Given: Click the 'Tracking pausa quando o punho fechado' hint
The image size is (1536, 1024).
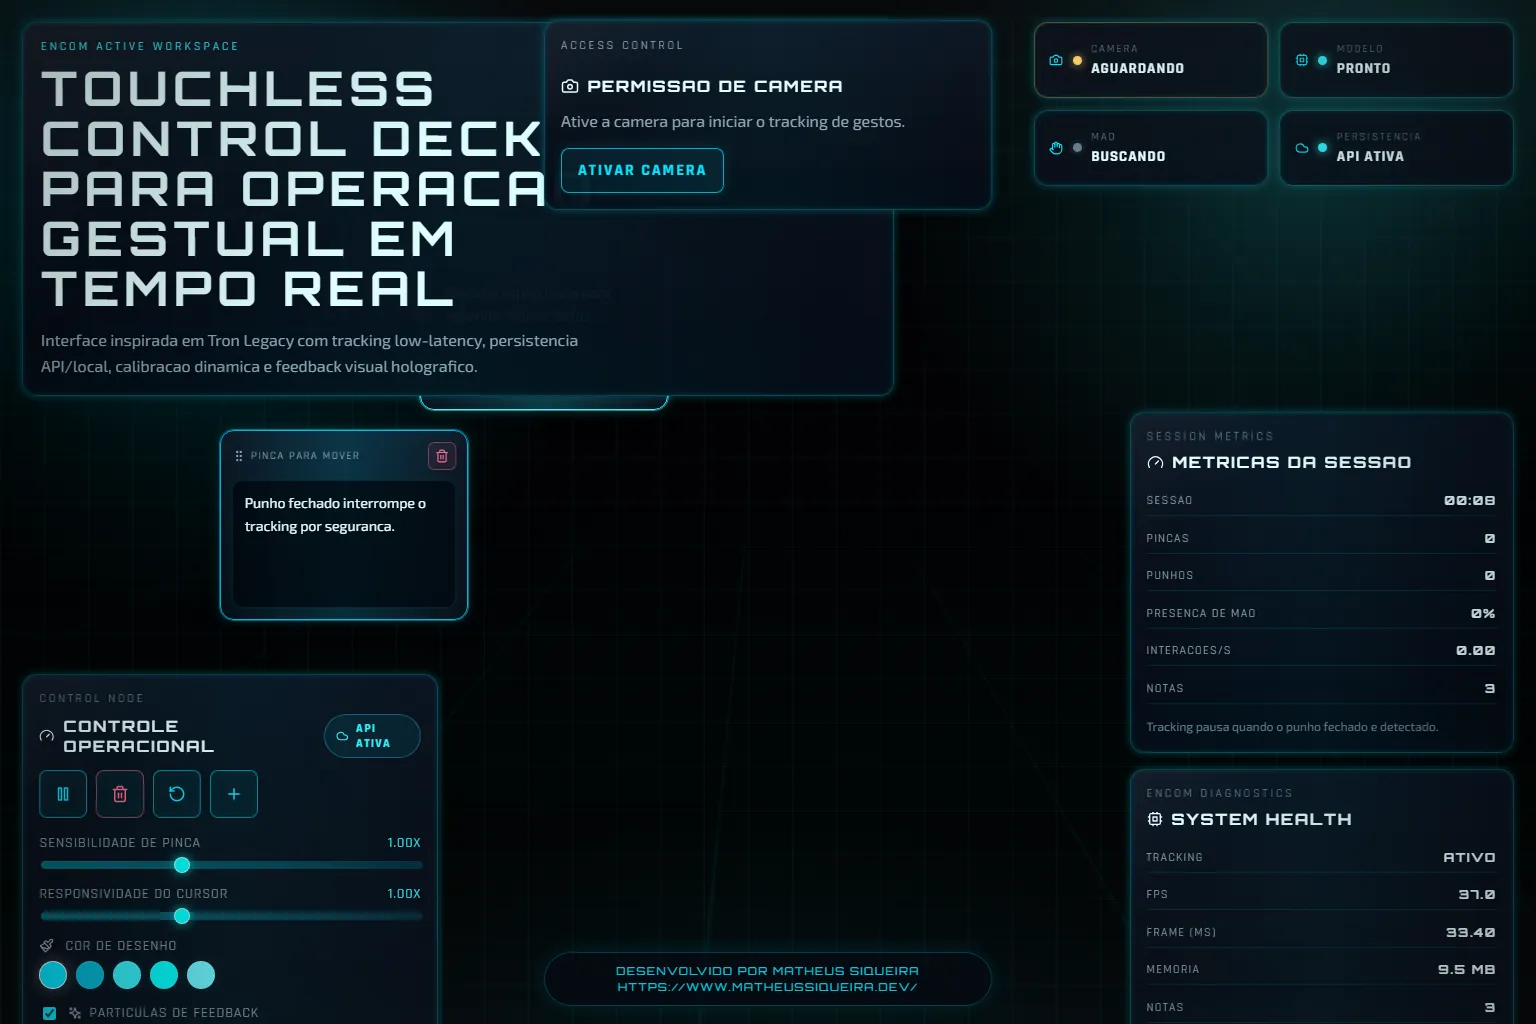Looking at the screenshot, I should coord(1292,727).
